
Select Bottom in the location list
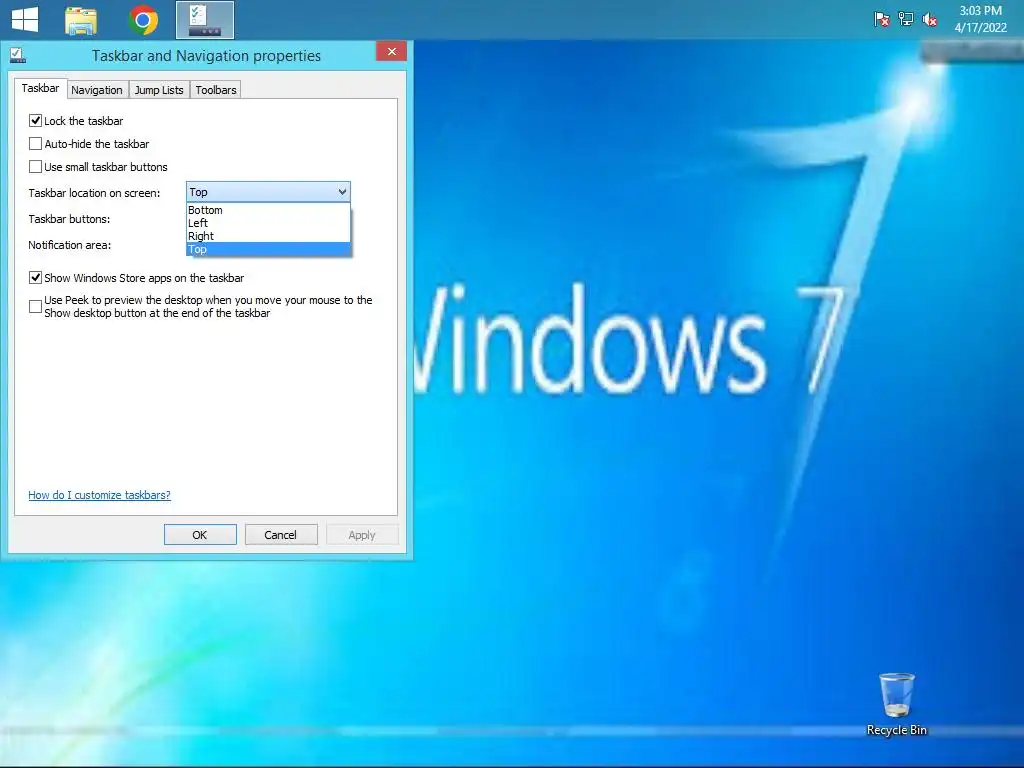(268, 210)
